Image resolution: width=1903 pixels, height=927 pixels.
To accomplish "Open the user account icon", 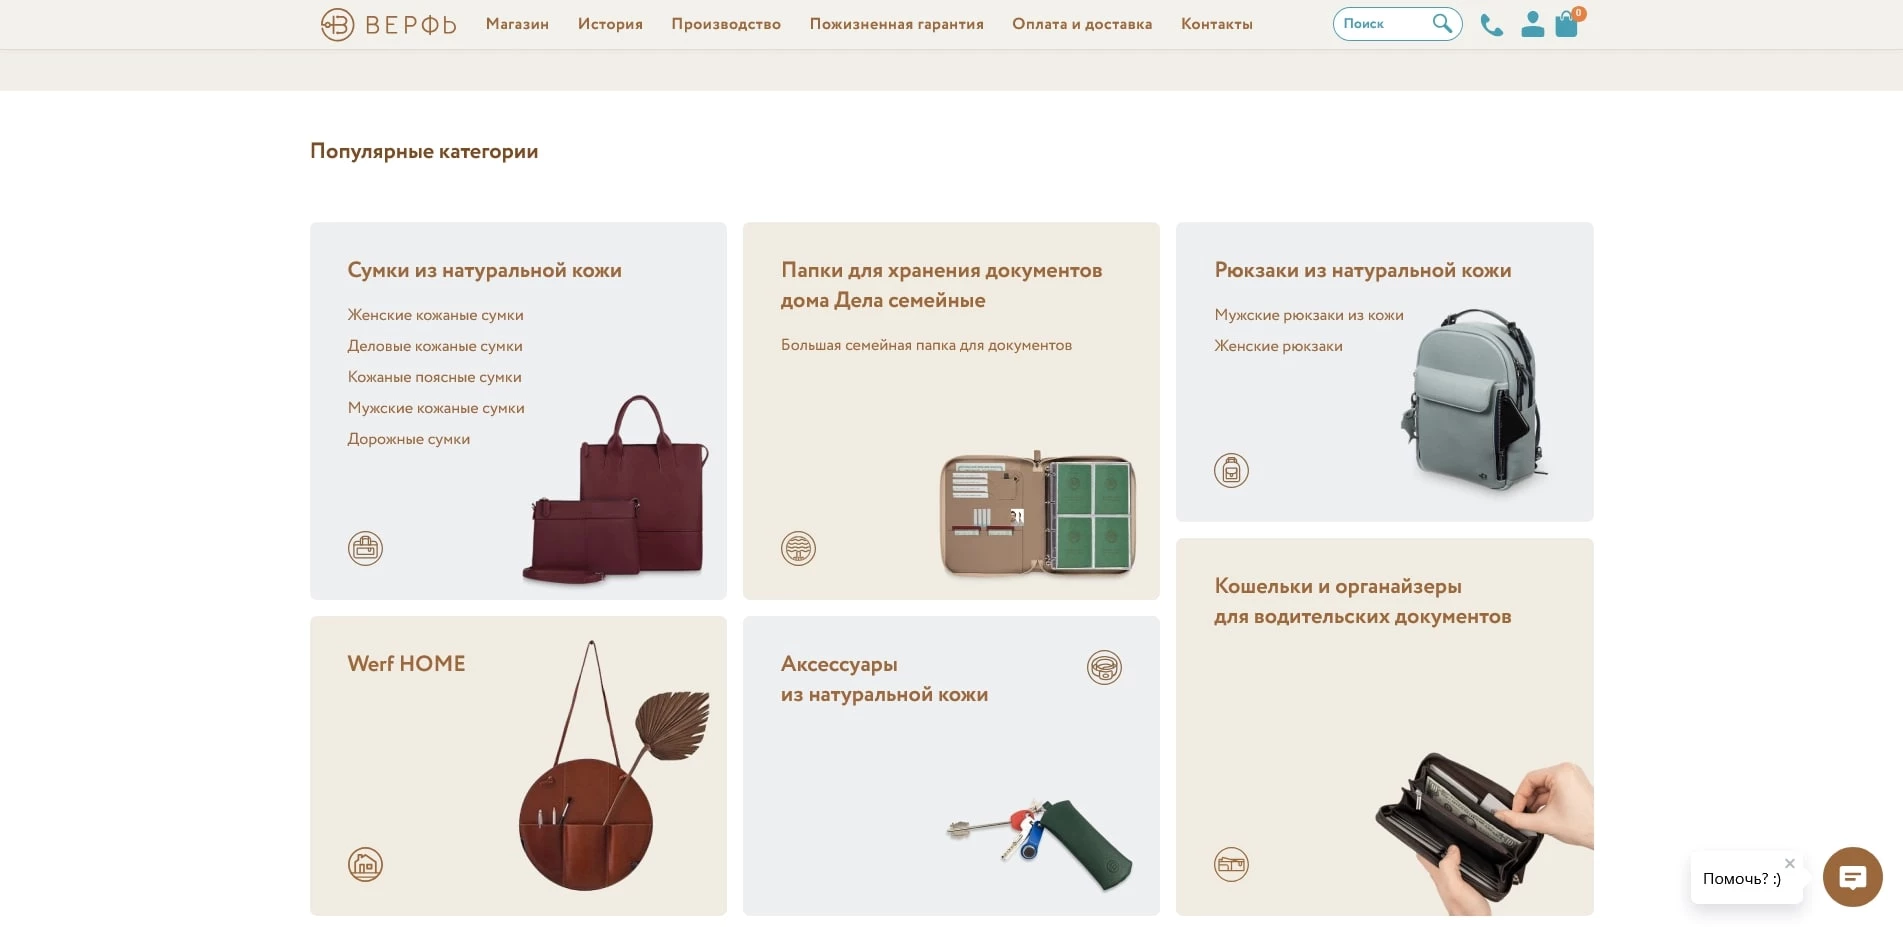I will click(x=1532, y=24).
